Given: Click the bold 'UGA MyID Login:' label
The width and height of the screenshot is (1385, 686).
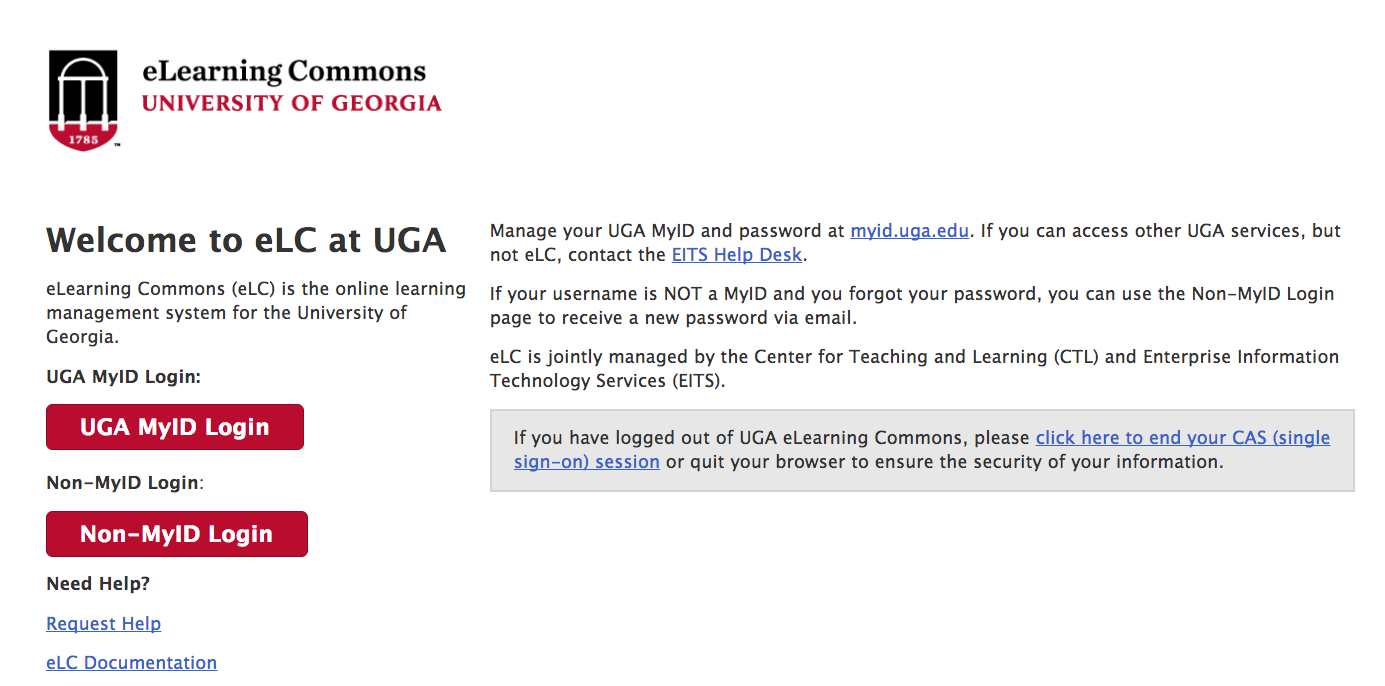Looking at the screenshot, I should click(x=124, y=377).
